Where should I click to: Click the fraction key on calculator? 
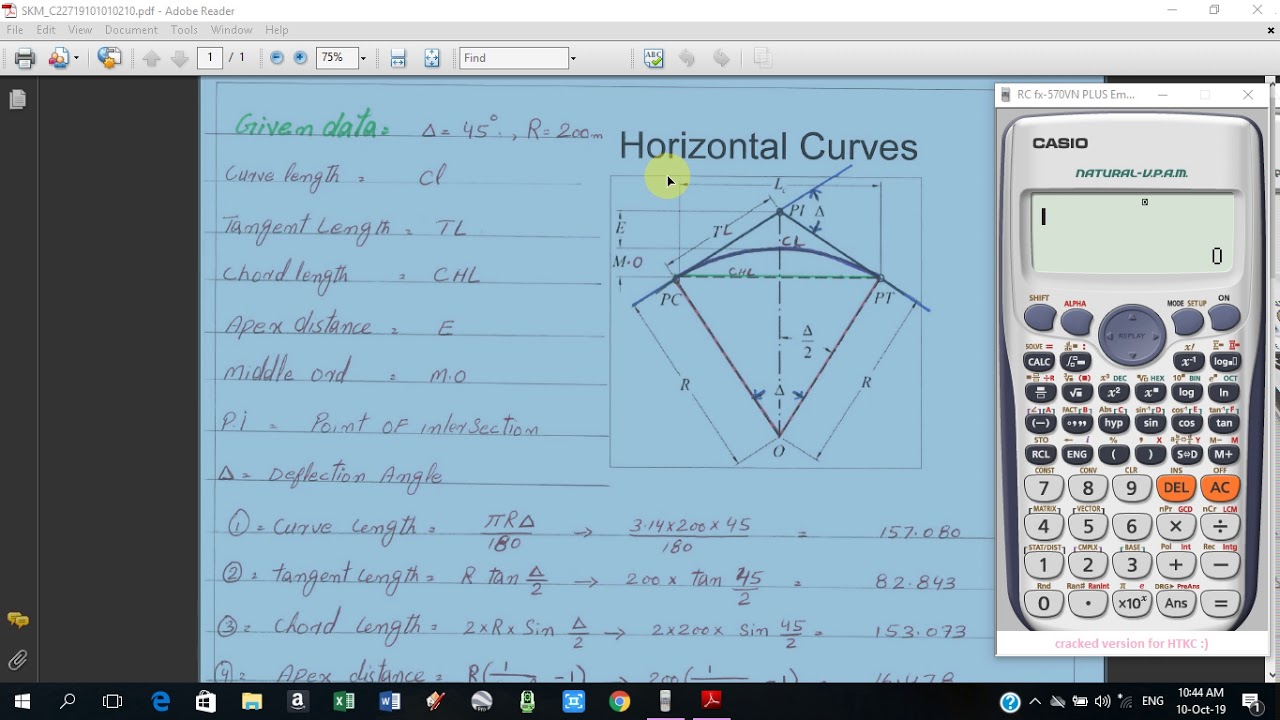coord(1040,393)
